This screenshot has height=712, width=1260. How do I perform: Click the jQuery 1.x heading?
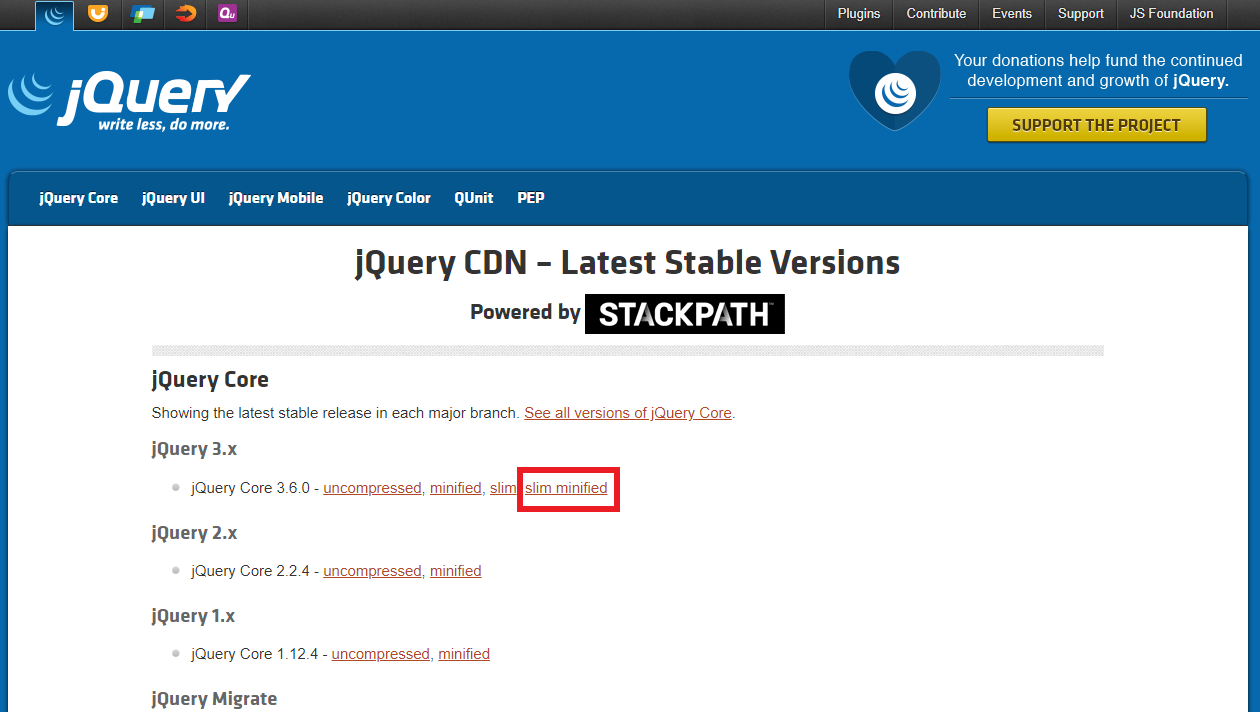(x=193, y=615)
